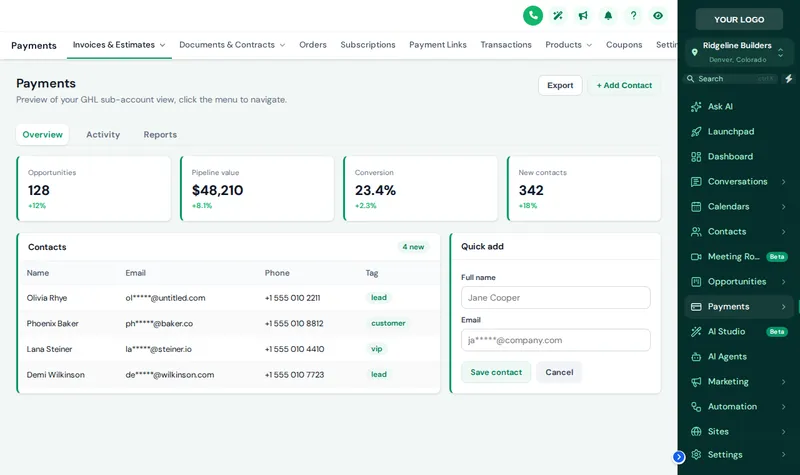Expand the Sites submenu chevron
The width and height of the screenshot is (800, 475).
point(783,432)
